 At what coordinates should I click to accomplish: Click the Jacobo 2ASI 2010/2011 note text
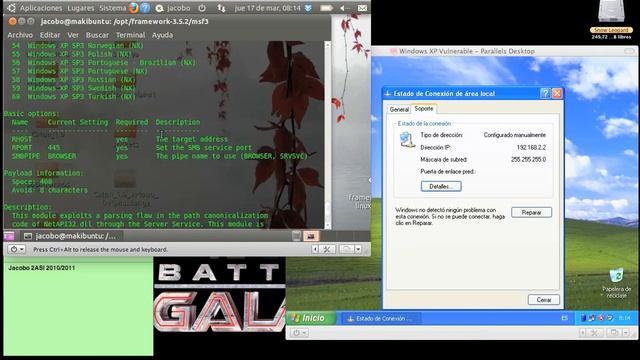42,268
